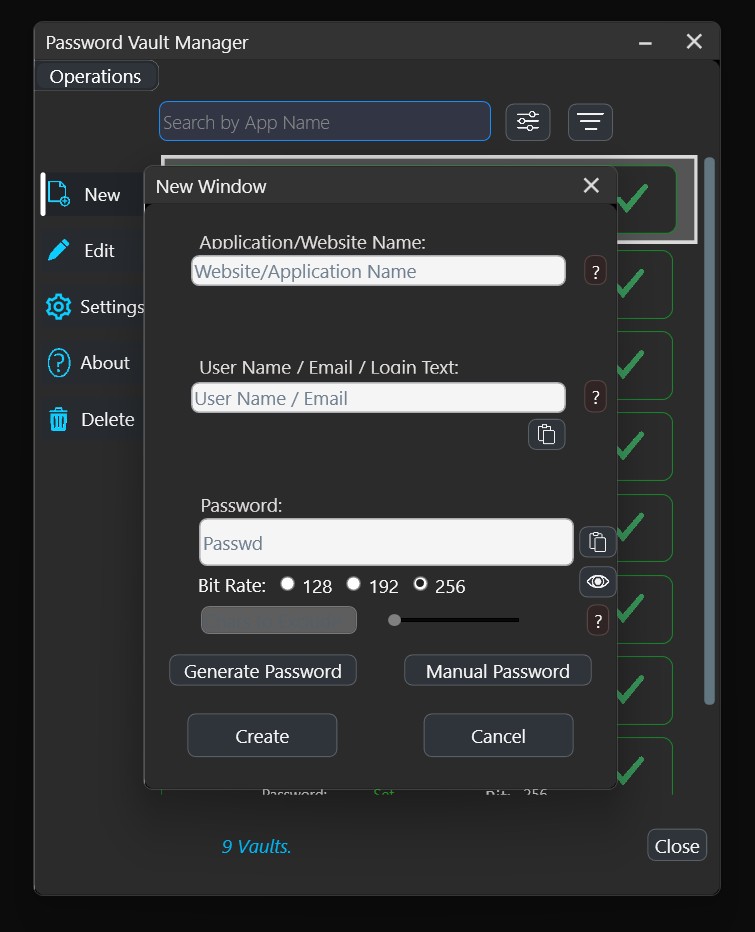Open the Operations menu
This screenshot has height=932, width=755.
pyautogui.click(x=96, y=76)
